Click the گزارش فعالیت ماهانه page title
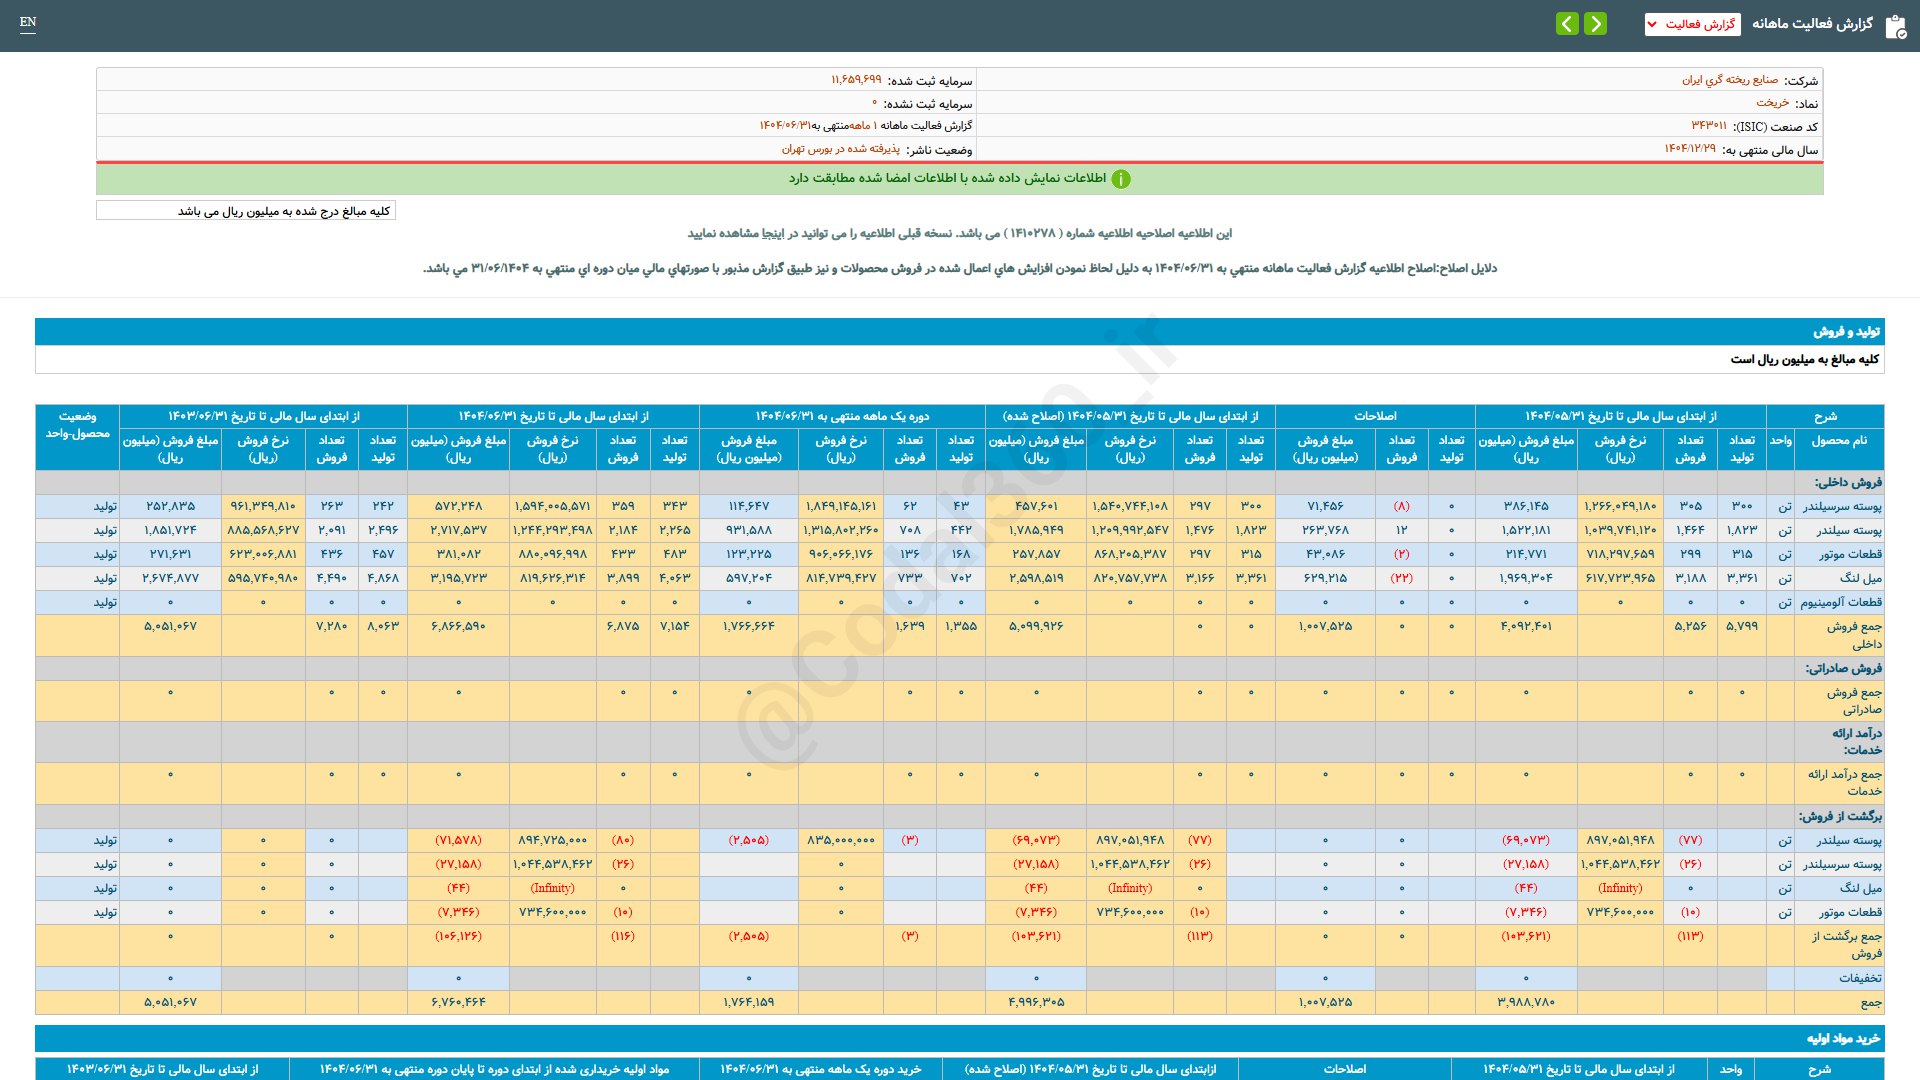 [1812, 23]
